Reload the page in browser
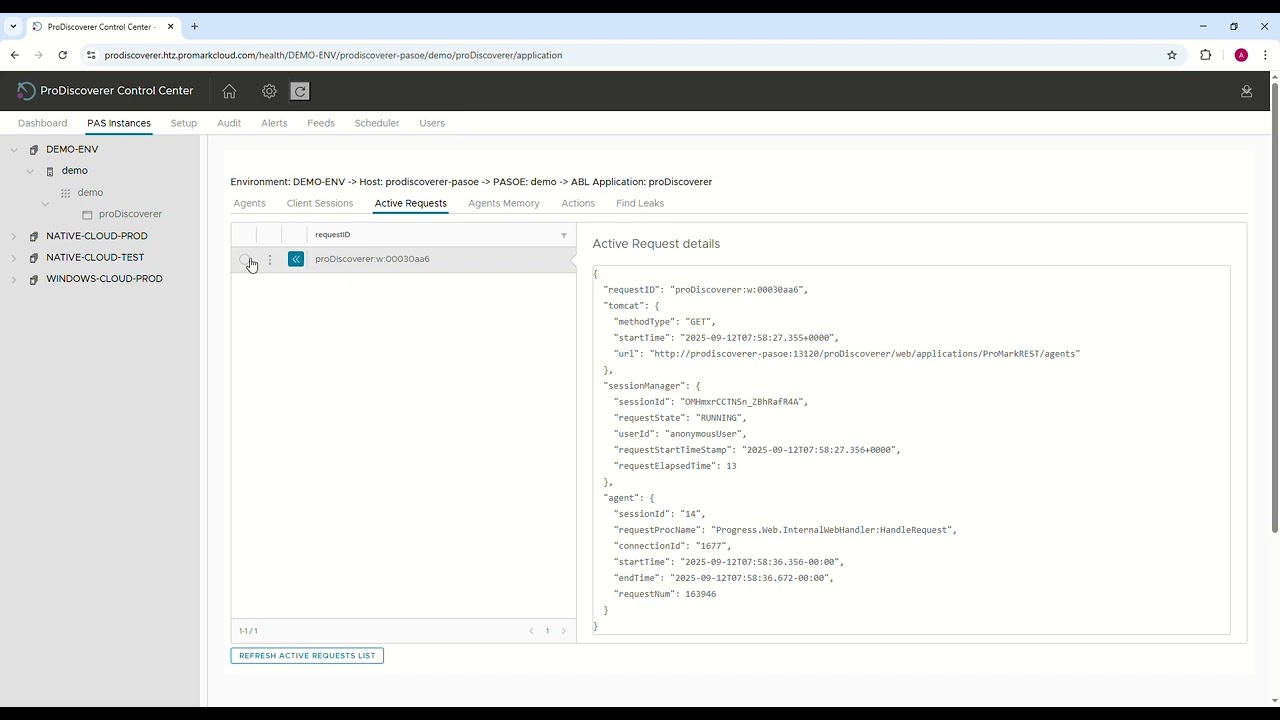The image size is (1280, 720). point(62,55)
